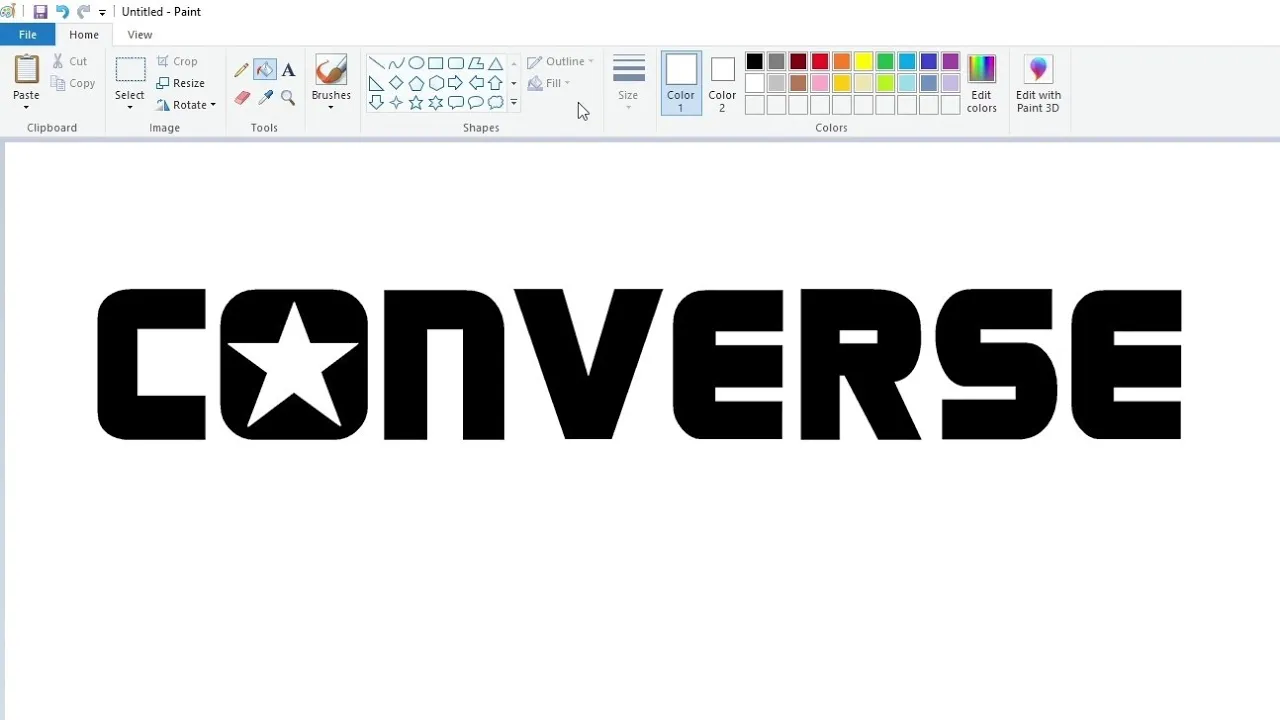Pick the red color swatch
The height and width of the screenshot is (720, 1280).
820,62
